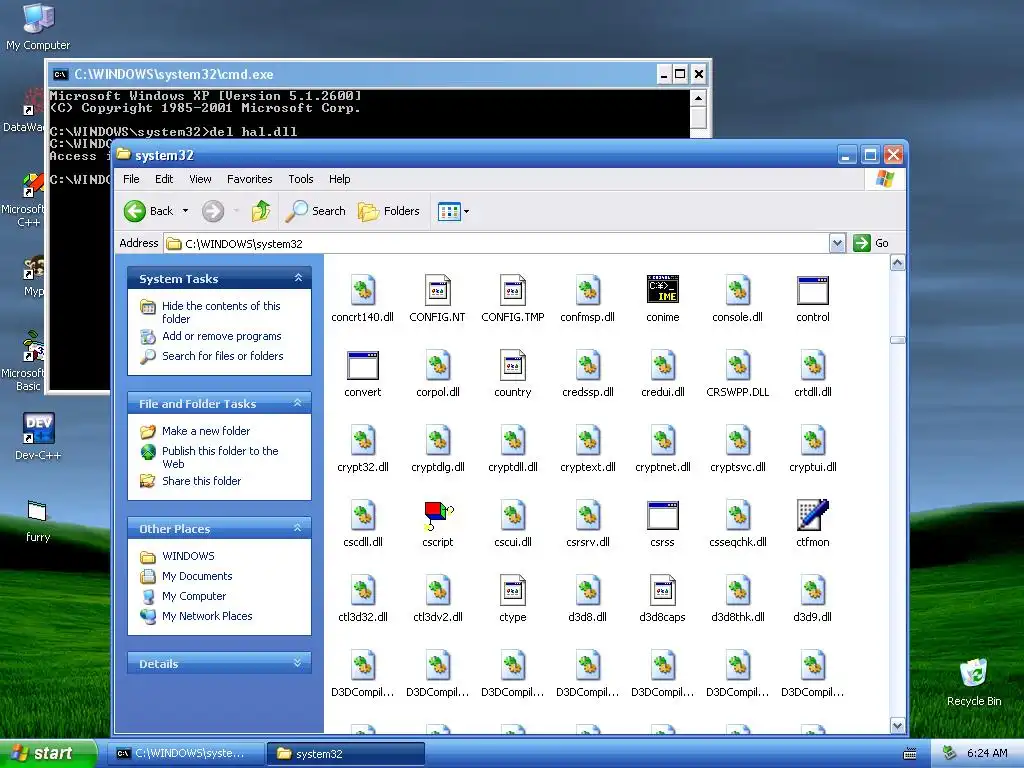Click the Search toolbar button
This screenshot has width=1024, height=768.
point(315,211)
